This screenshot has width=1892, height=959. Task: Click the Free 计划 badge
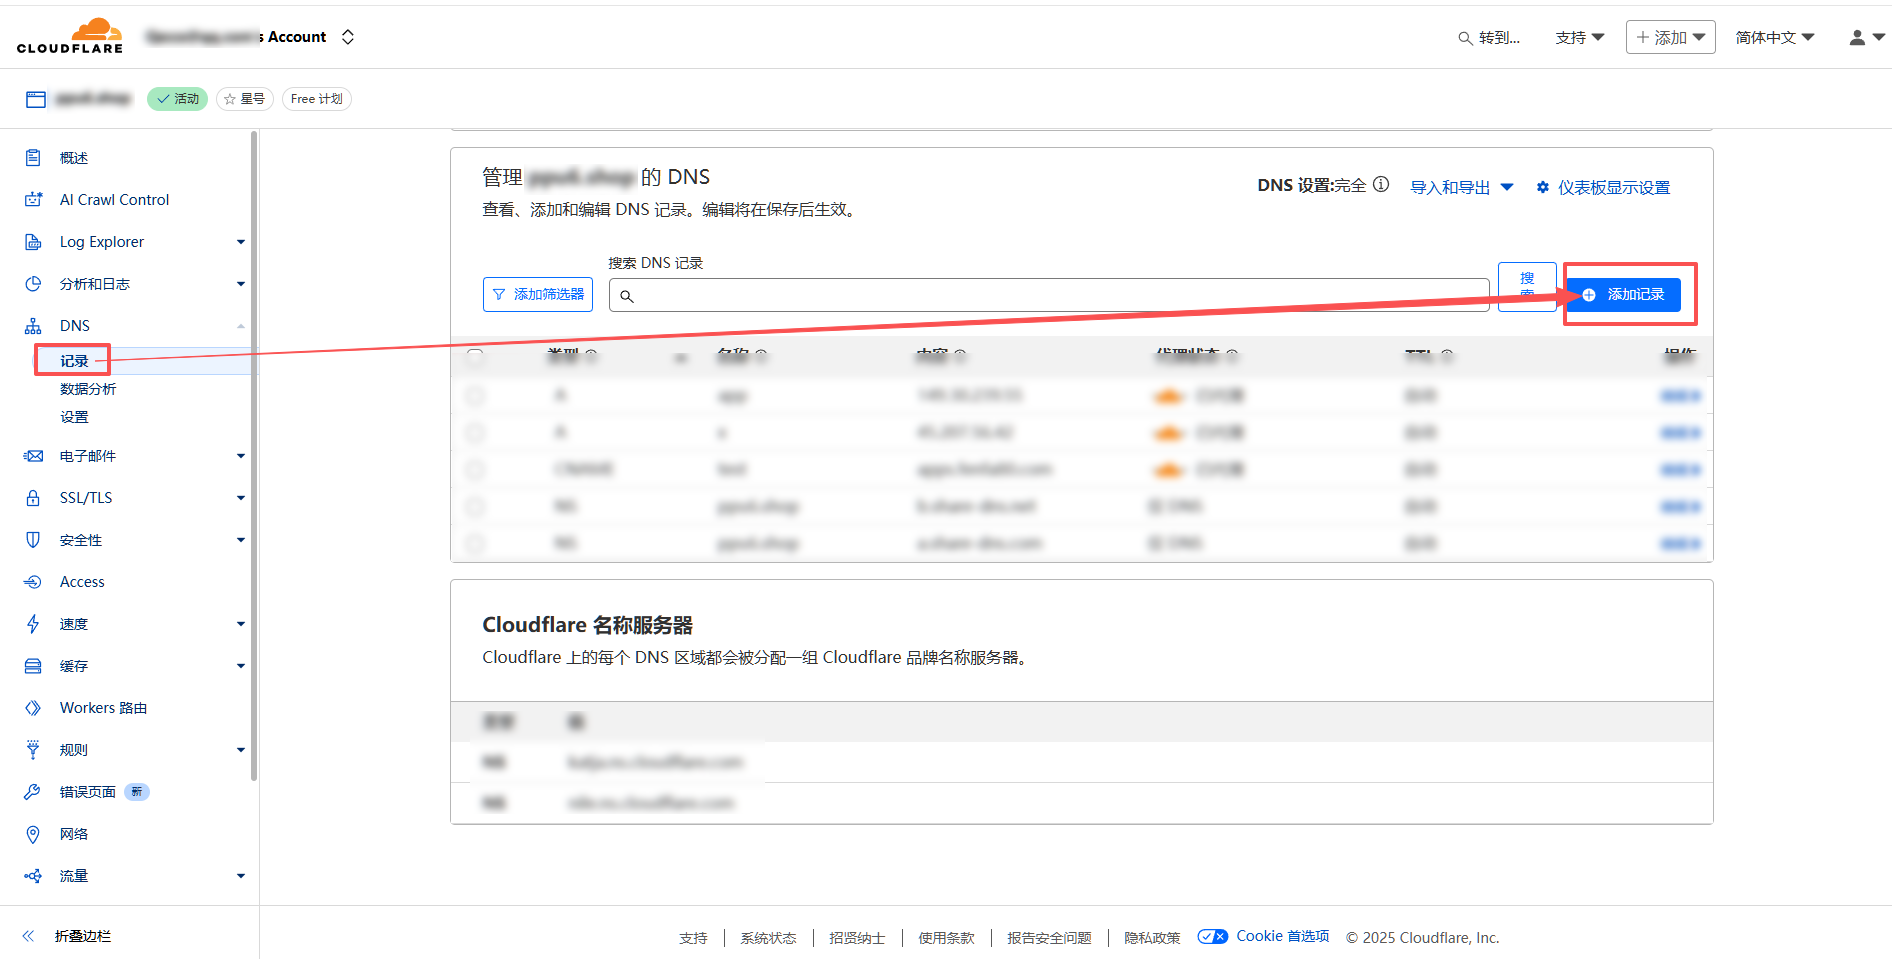coord(317,99)
